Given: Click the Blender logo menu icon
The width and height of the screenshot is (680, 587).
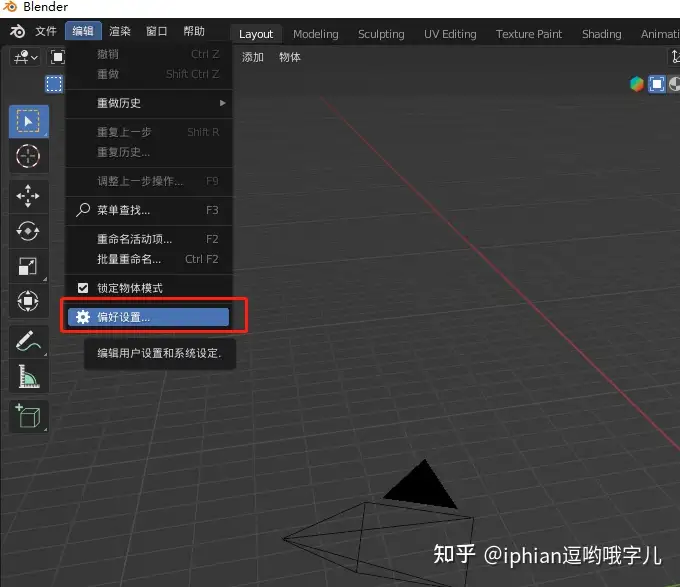Looking at the screenshot, I should click(17, 31).
